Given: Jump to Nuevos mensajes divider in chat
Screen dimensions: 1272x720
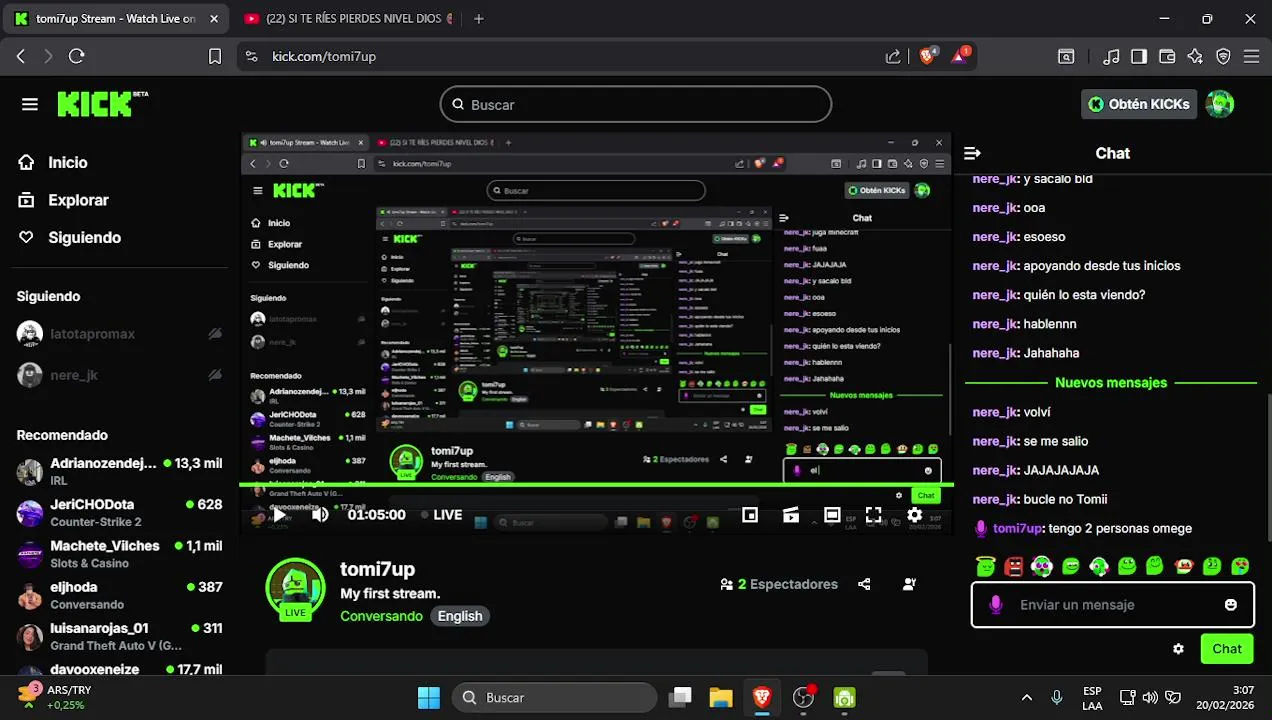Looking at the screenshot, I should pyautogui.click(x=1111, y=383).
